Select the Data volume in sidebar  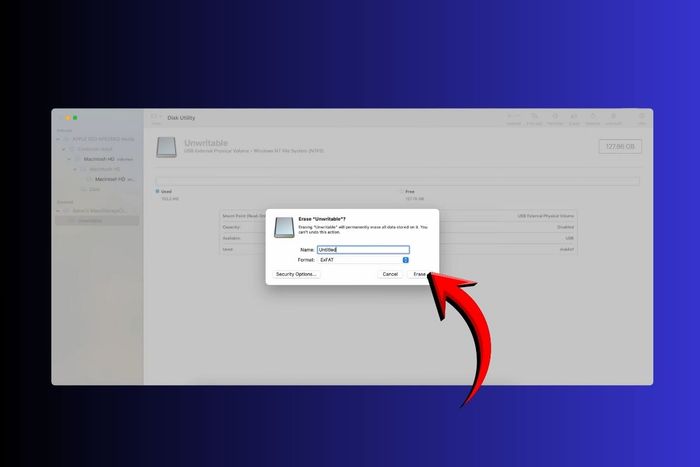97,189
